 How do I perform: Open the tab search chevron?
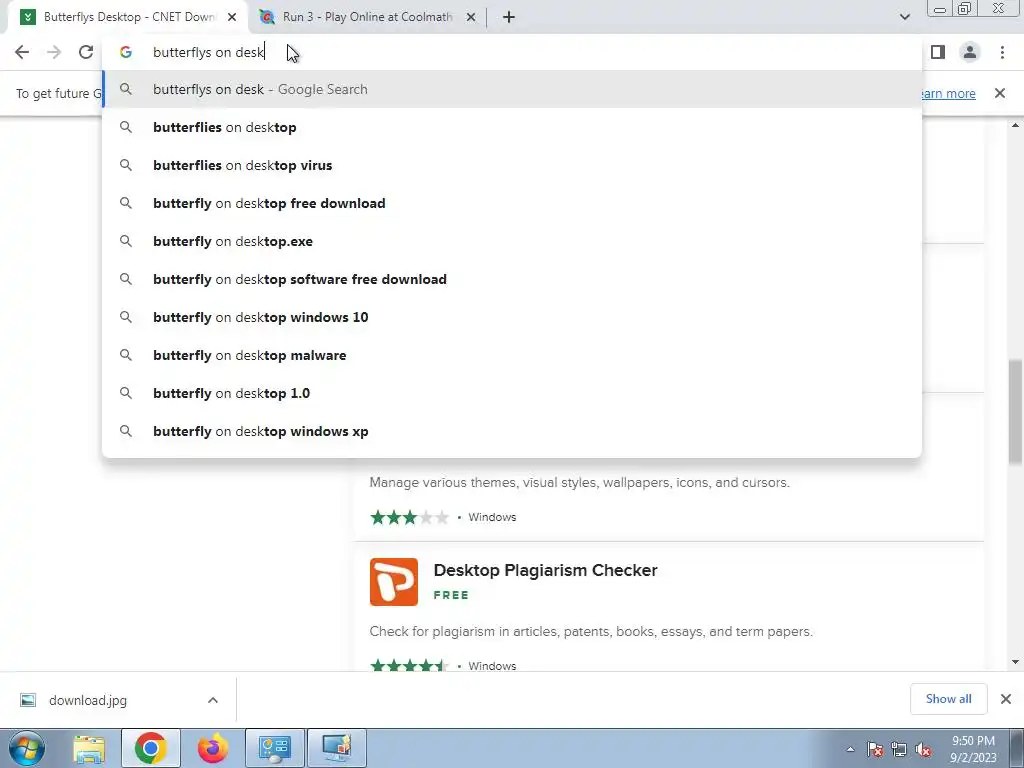pos(904,17)
